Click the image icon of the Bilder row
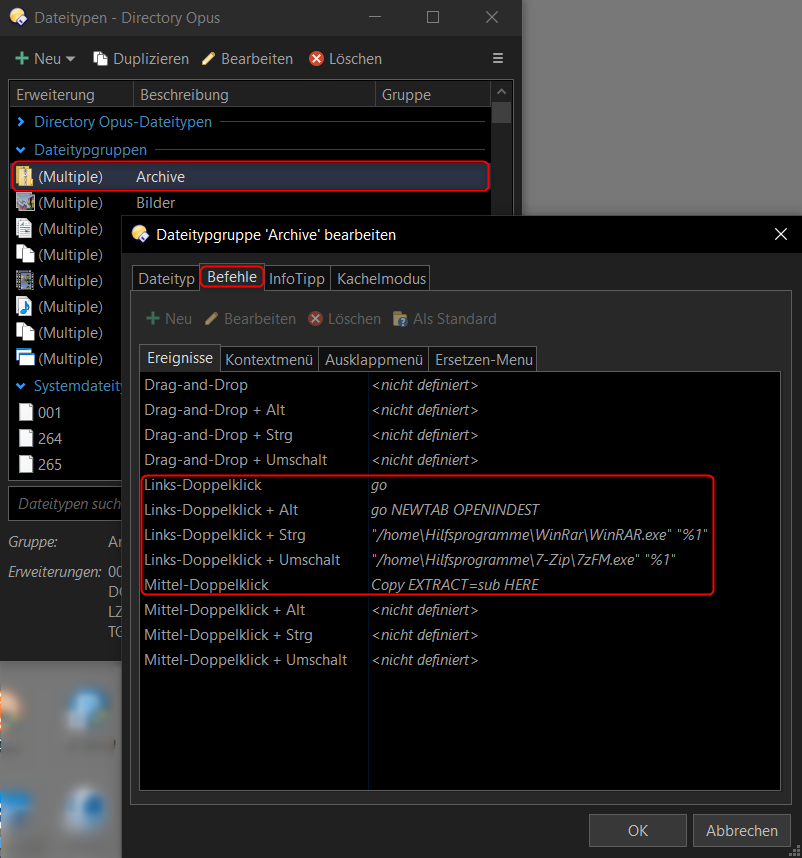 pos(25,202)
